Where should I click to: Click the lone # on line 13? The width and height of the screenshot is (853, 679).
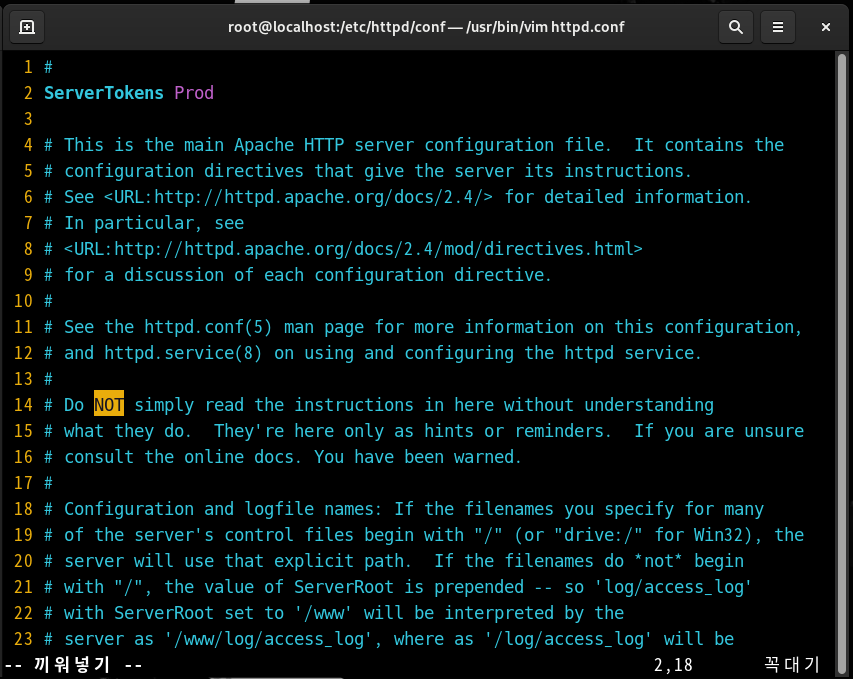(x=48, y=379)
